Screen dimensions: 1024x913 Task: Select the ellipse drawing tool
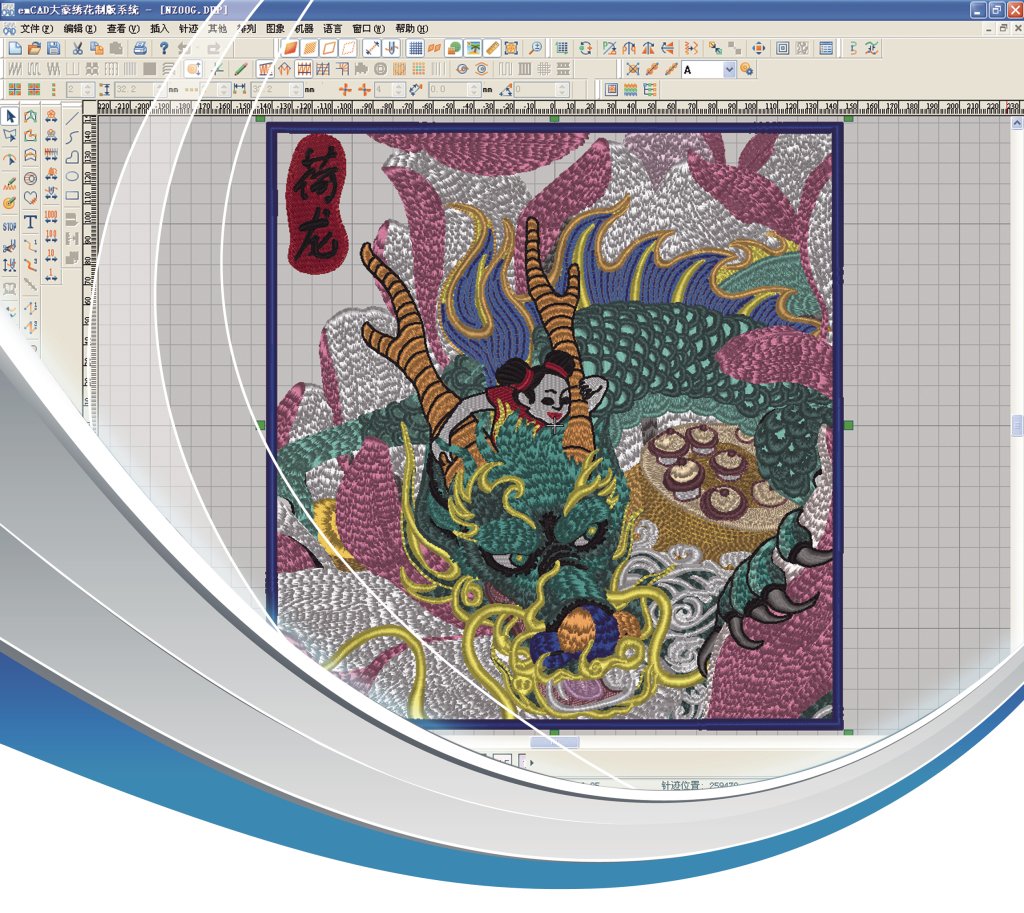tap(72, 176)
